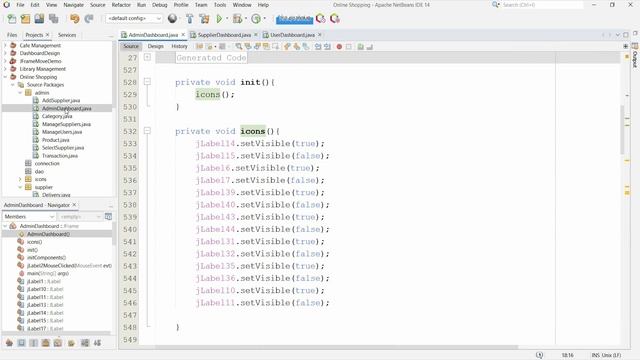Expand the Generated Code fold on line 27

click(147, 58)
